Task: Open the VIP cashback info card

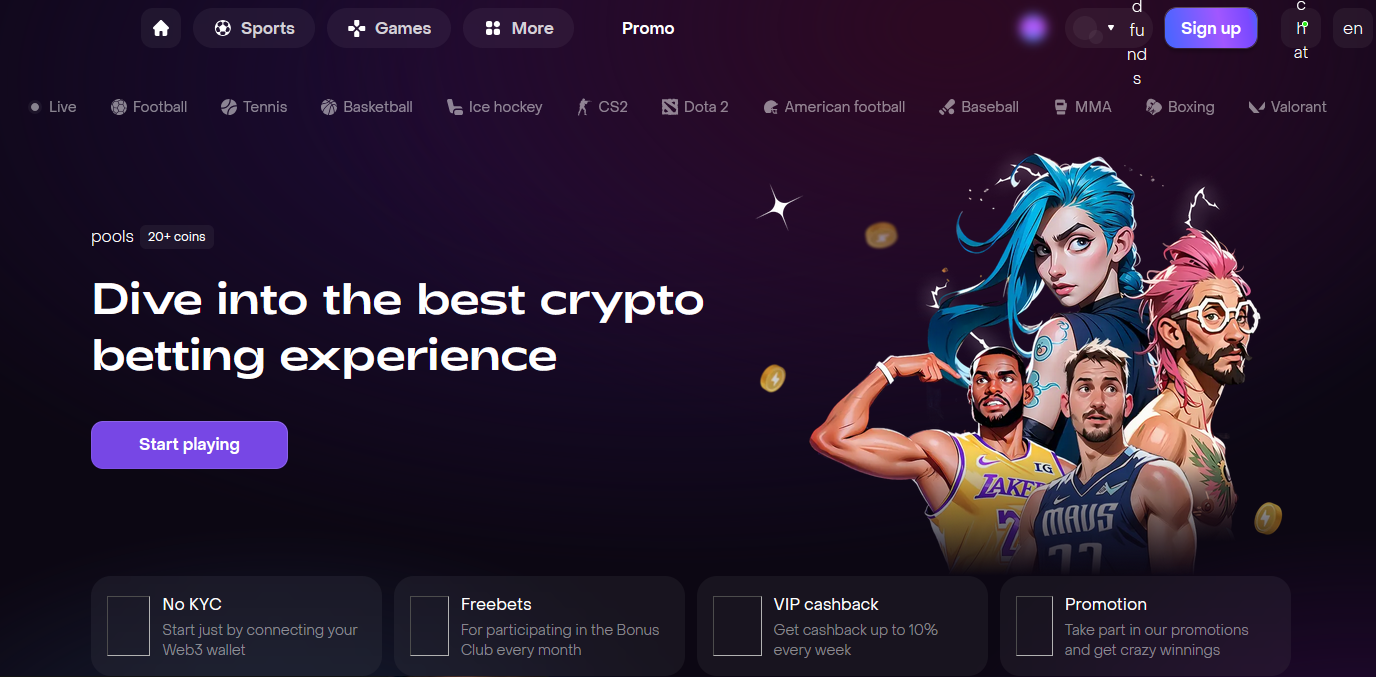Action: (842, 626)
